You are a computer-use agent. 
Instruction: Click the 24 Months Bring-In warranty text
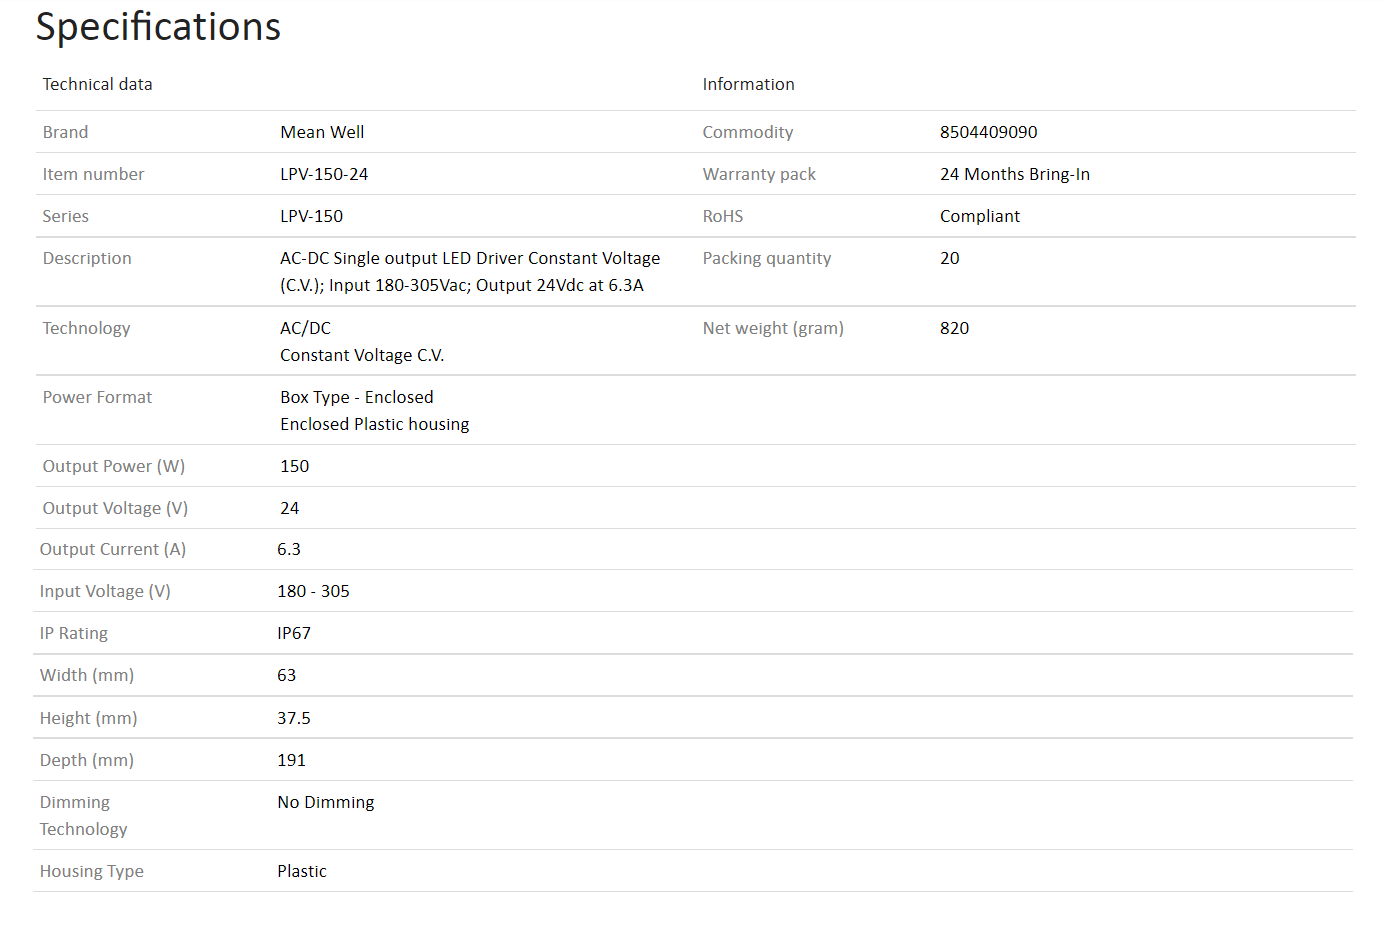coord(1014,174)
